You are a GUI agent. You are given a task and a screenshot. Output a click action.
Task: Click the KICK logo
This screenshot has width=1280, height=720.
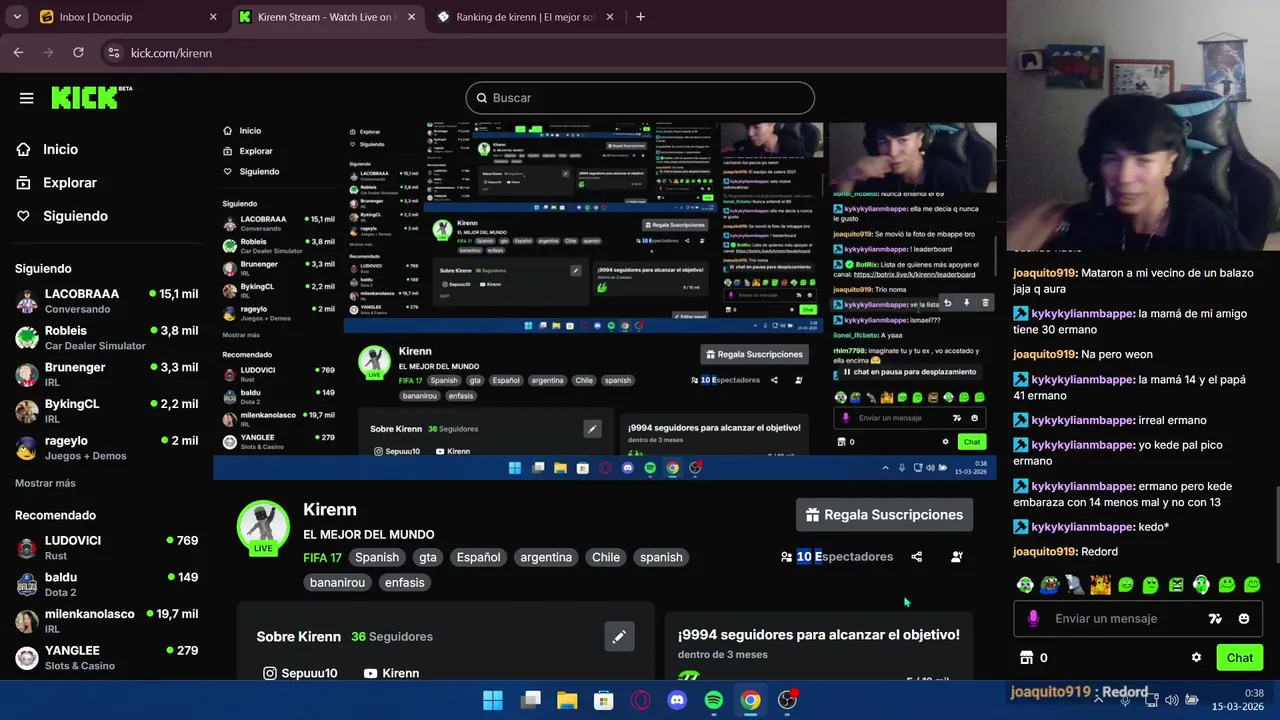(91, 97)
